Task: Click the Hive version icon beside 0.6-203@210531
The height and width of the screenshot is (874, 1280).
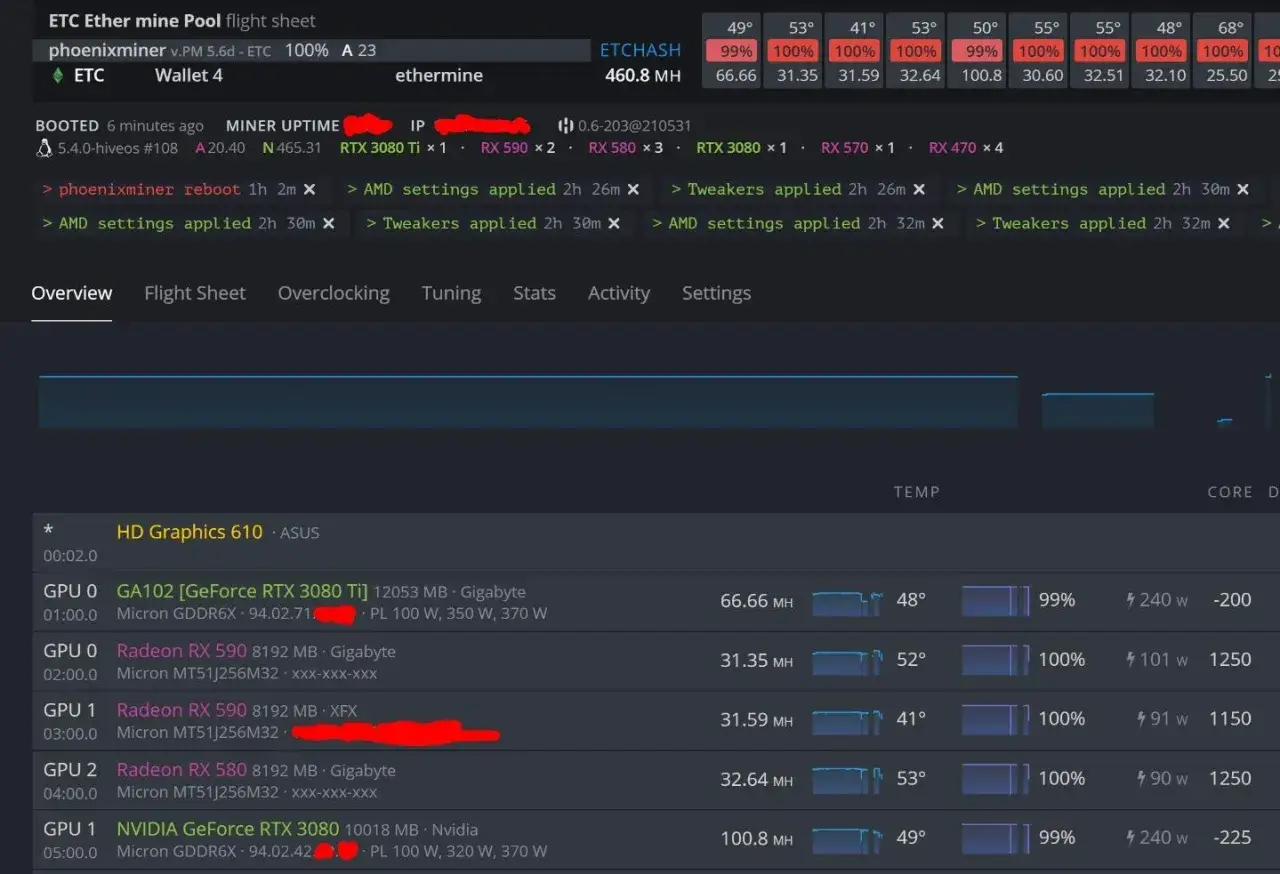Action: tap(566, 126)
